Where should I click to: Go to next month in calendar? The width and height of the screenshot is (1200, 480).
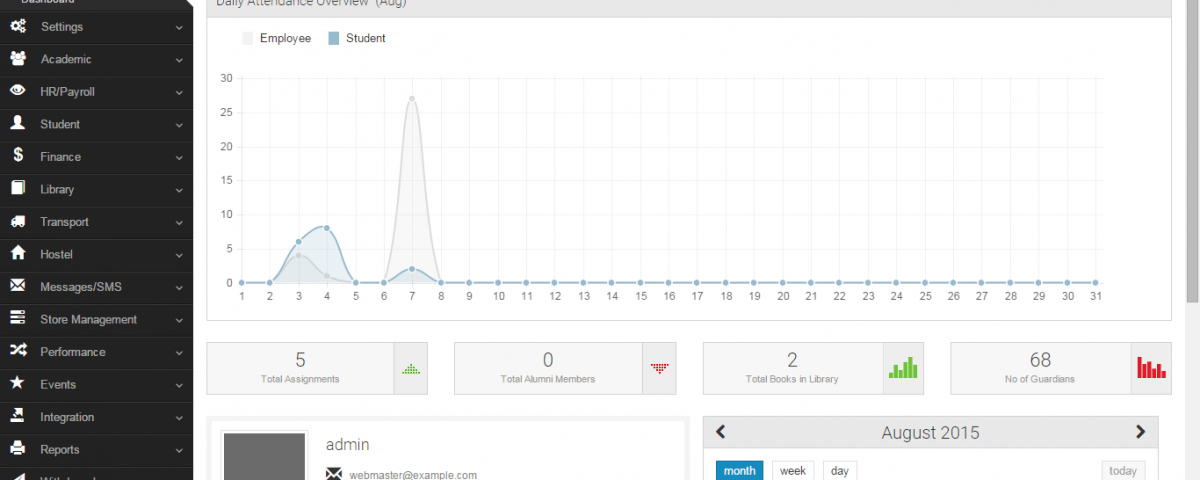click(x=1140, y=432)
